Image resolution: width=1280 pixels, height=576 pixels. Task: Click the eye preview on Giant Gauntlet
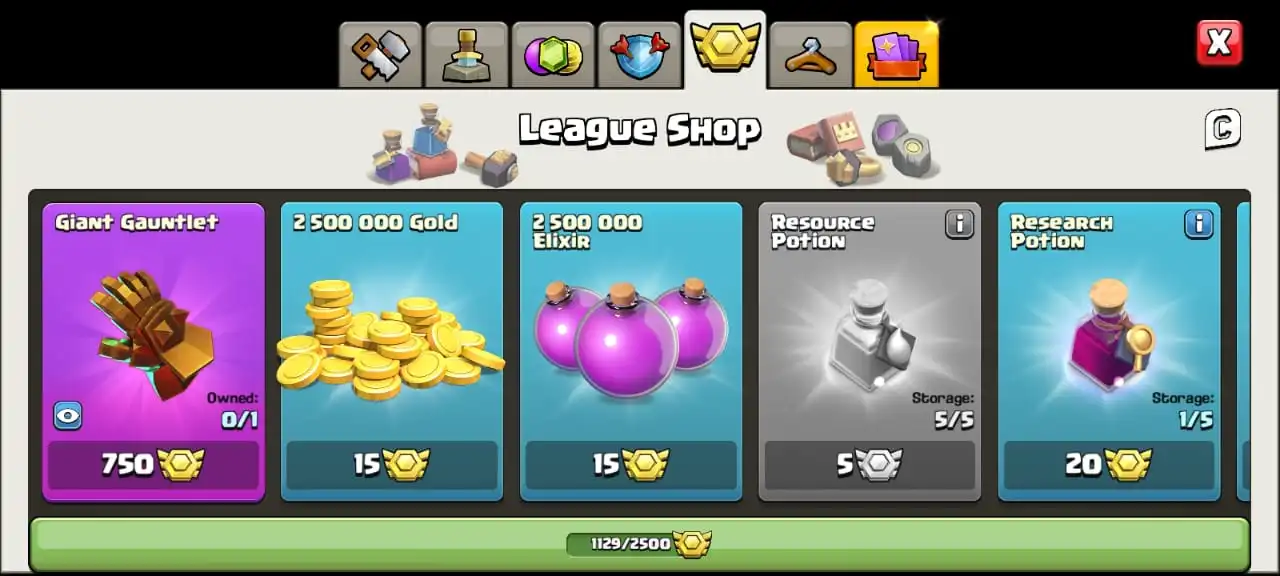click(x=67, y=415)
